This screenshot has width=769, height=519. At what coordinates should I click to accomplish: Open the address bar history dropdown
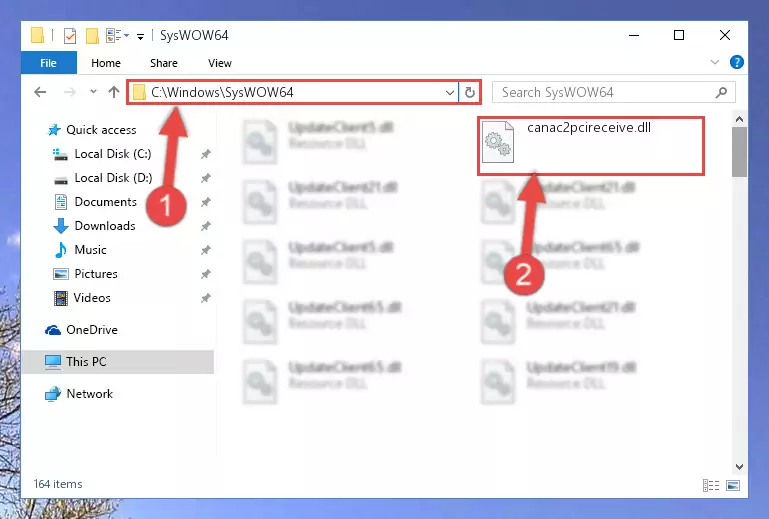(x=449, y=92)
